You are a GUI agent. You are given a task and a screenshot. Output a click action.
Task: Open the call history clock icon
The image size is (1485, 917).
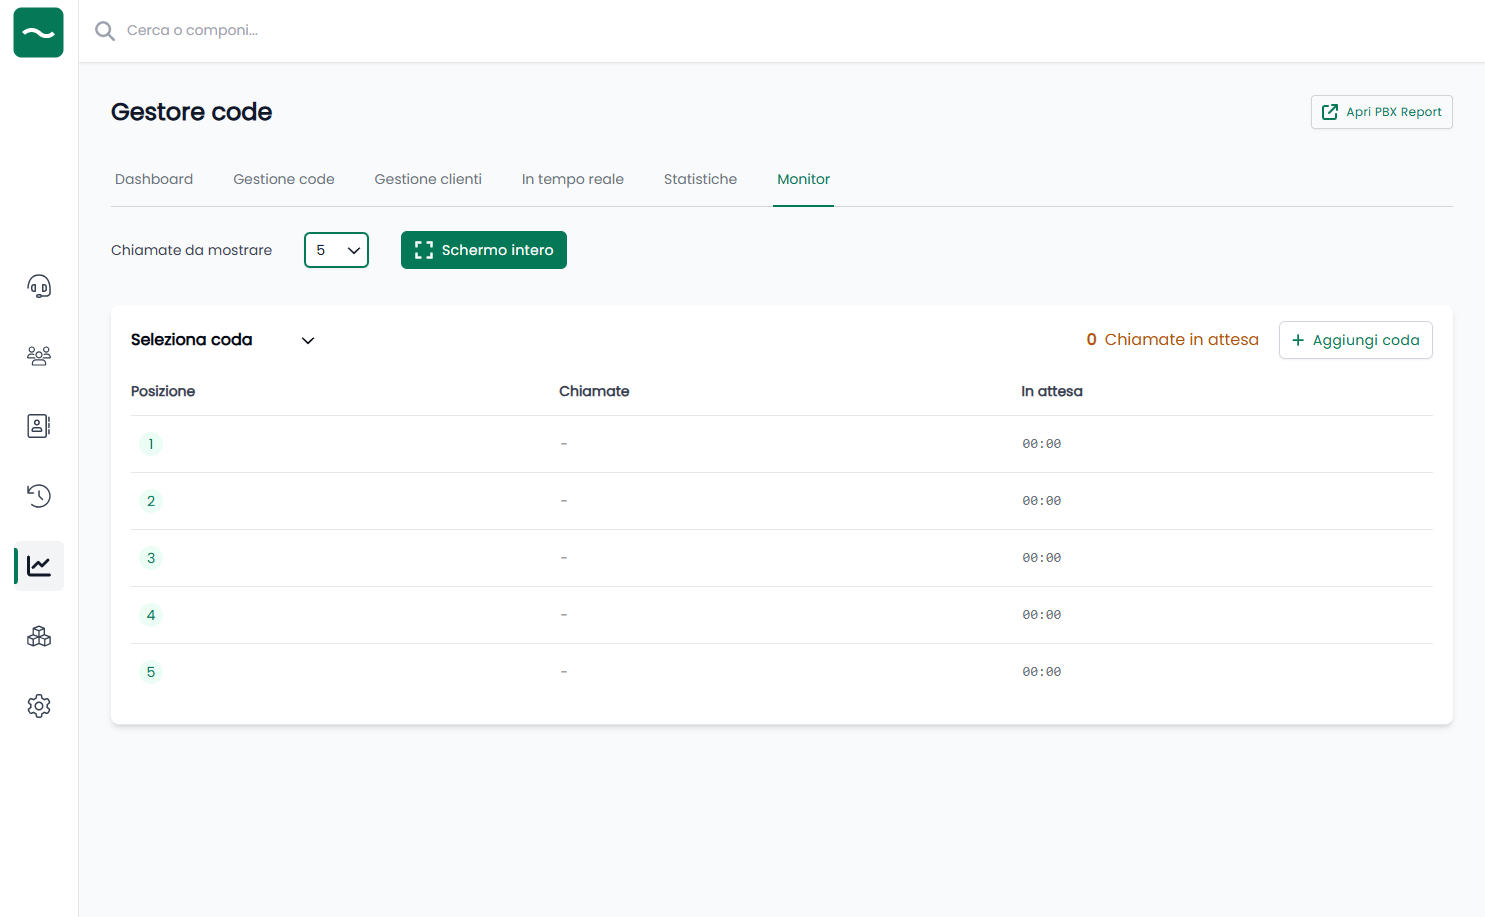(39, 496)
